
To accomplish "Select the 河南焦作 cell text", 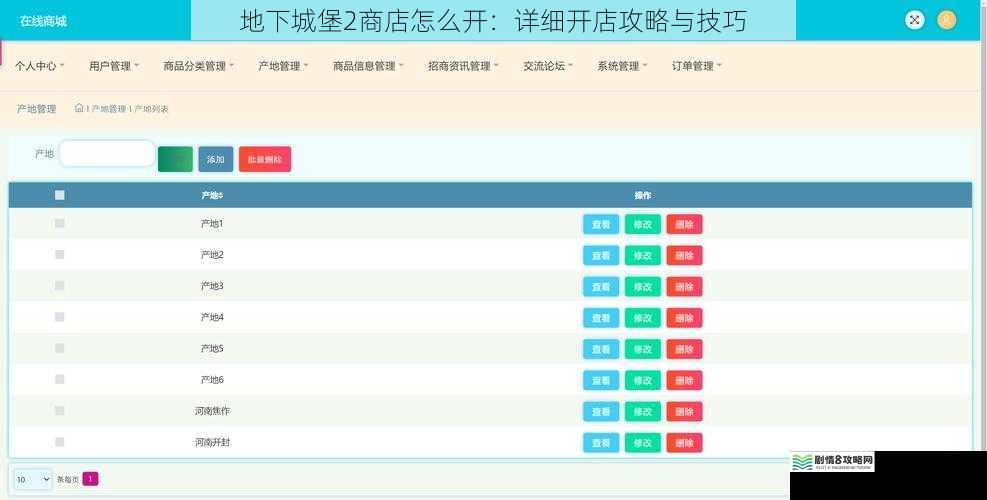I will coord(212,411).
